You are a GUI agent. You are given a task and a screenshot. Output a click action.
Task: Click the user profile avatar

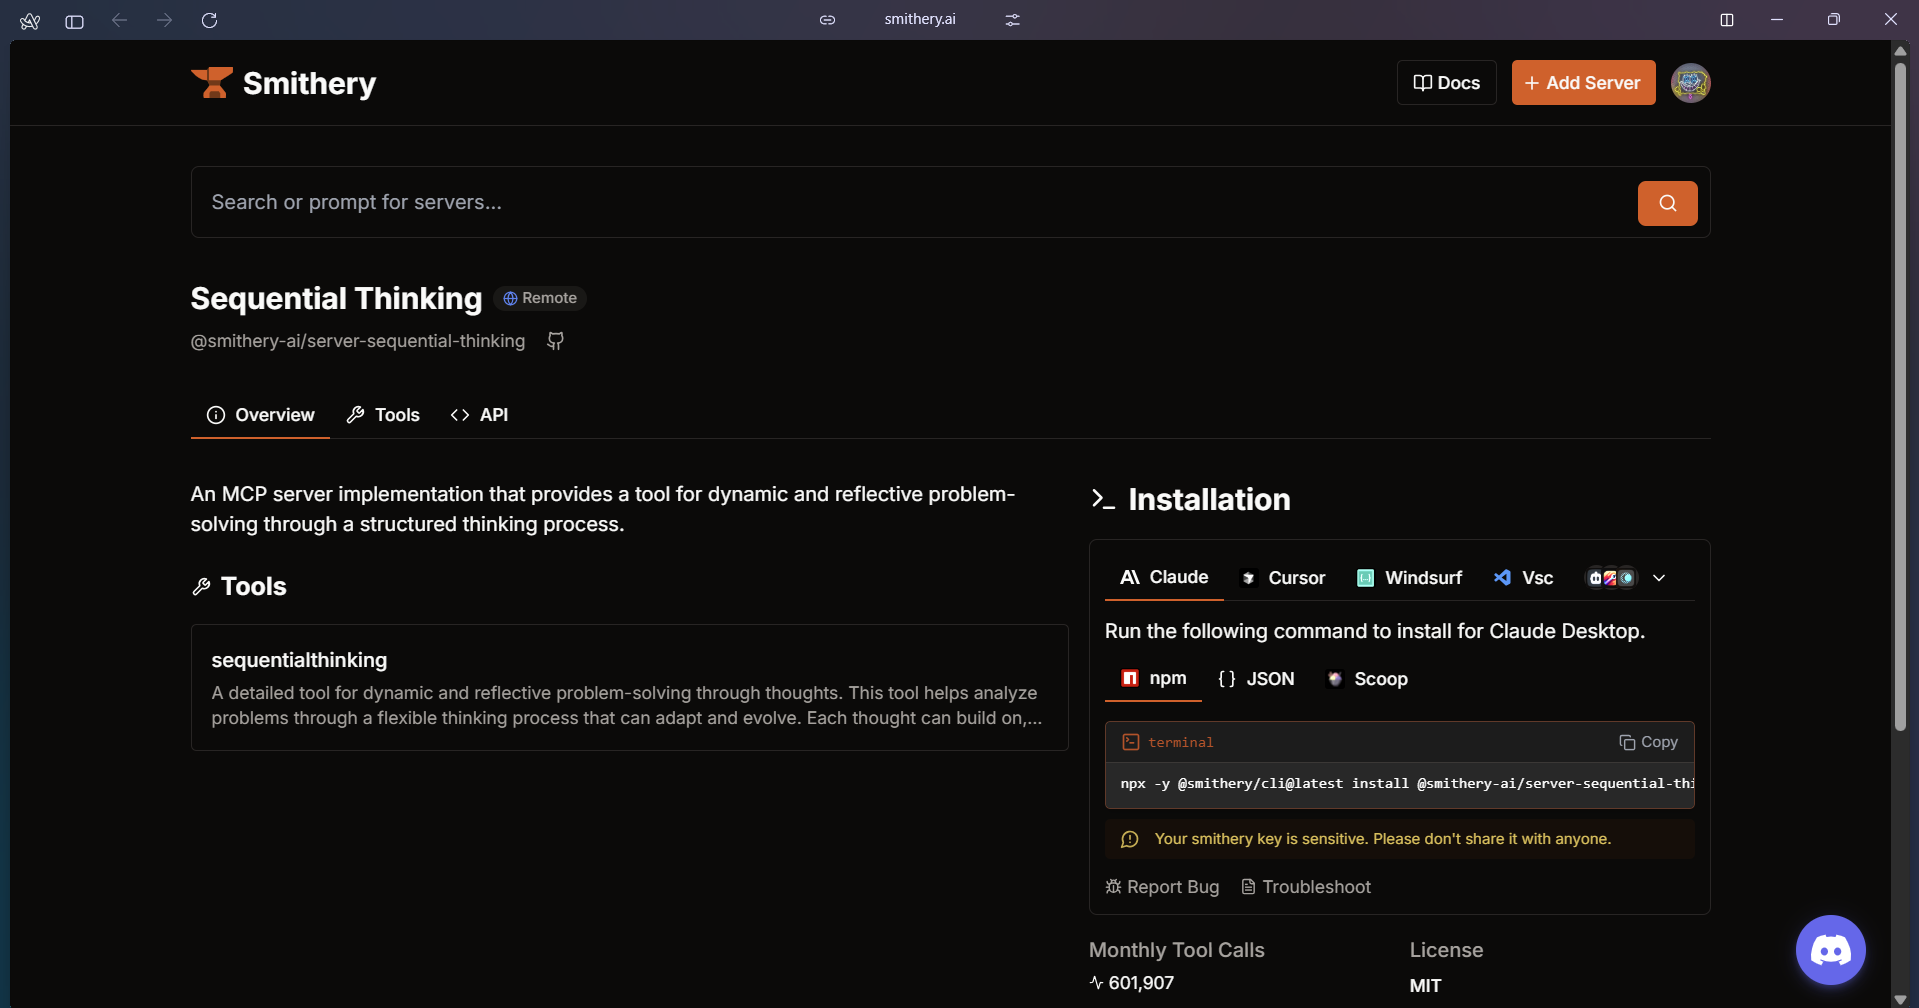(1690, 83)
